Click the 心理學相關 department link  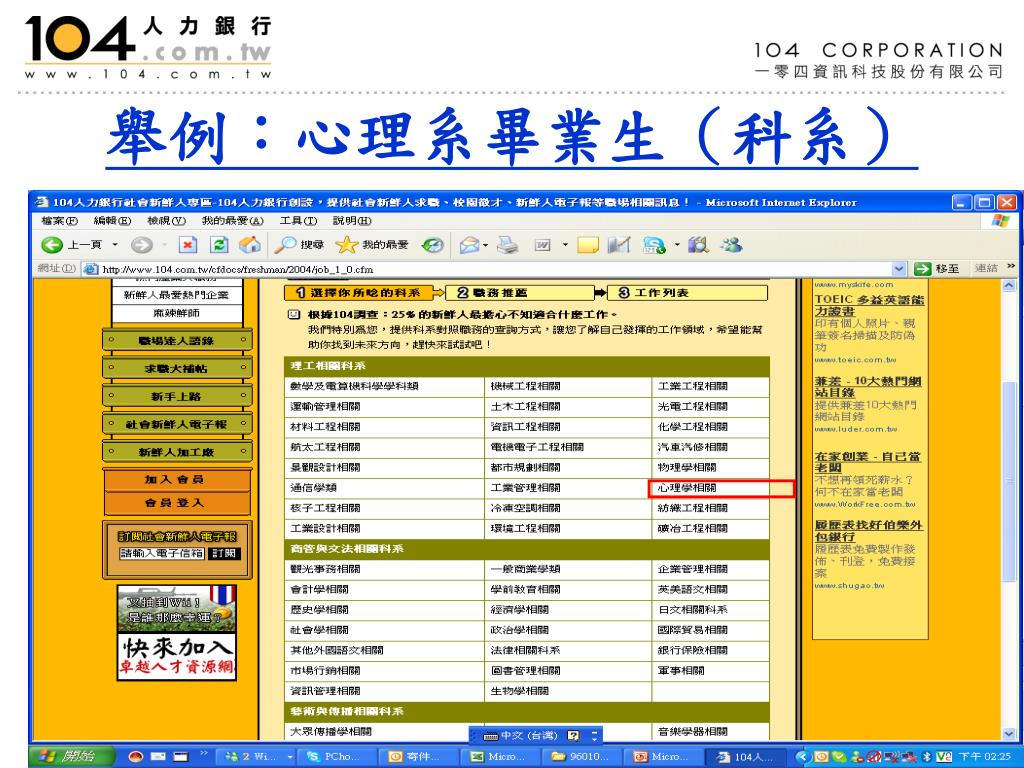pyautogui.click(x=686, y=488)
